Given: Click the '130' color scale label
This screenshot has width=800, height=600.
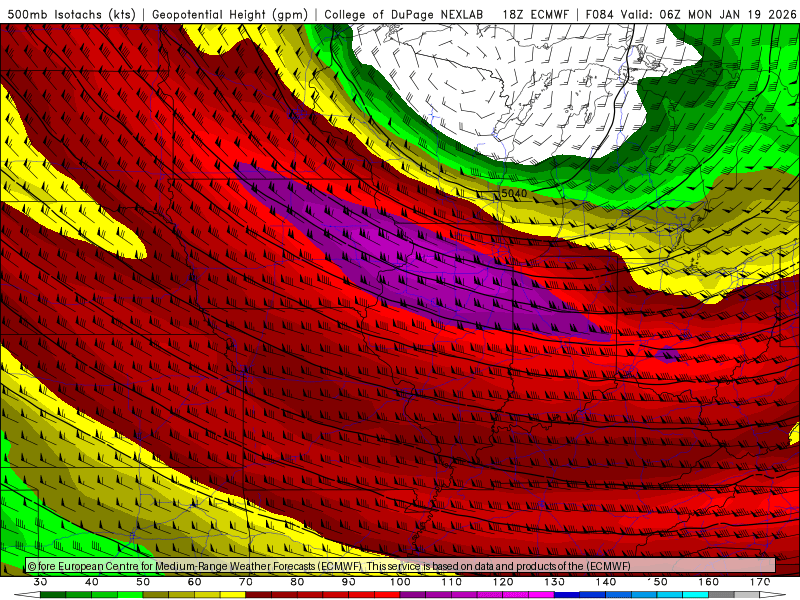Looking at the screenshot, I should coord(555,582).
